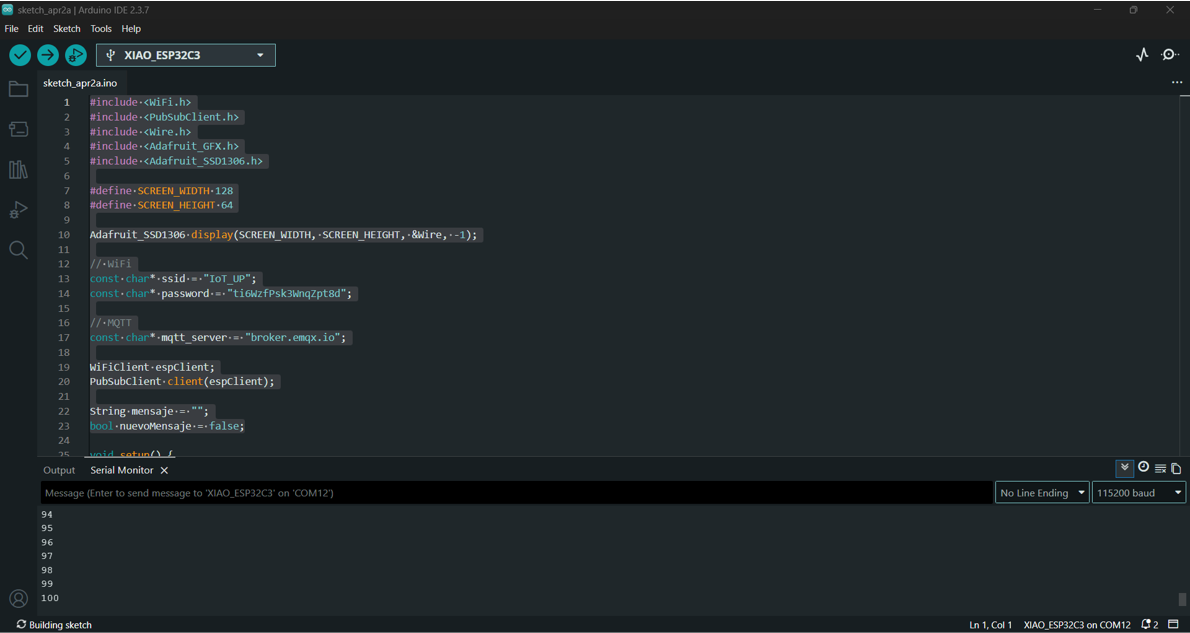Open the Help menu
The image size is (1190, 633).
coord(131,29)
